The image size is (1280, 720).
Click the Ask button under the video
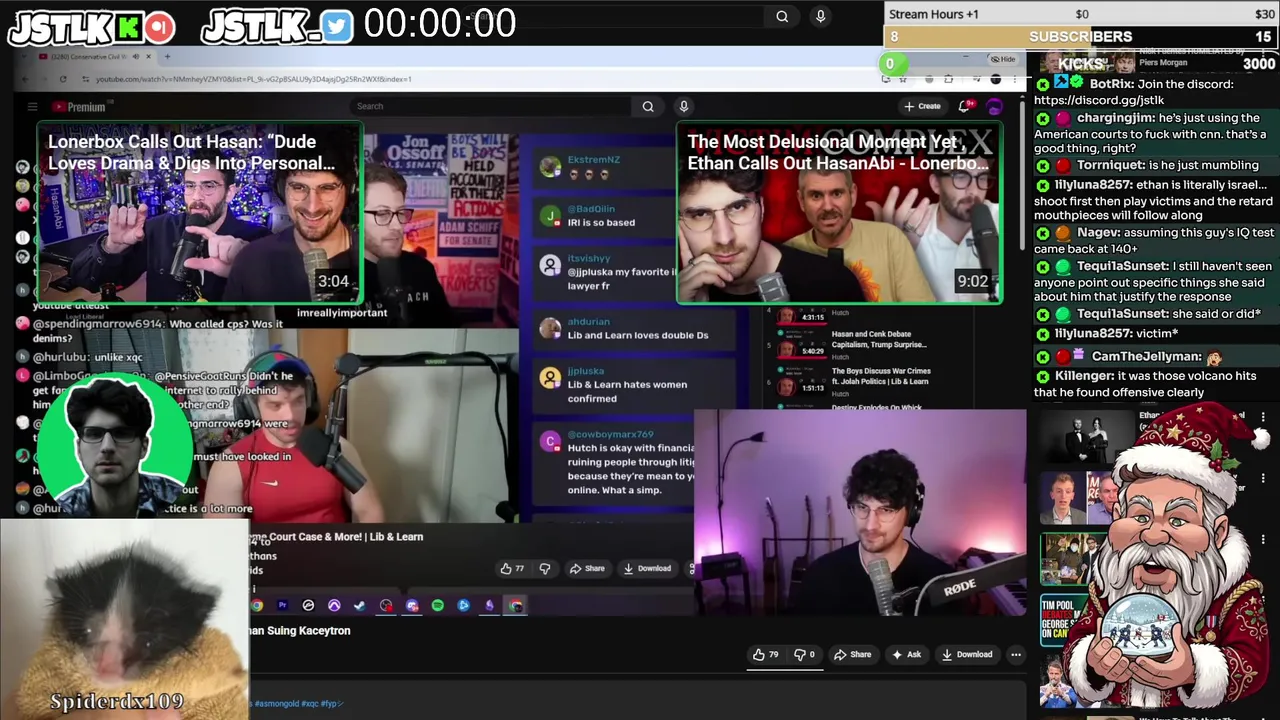[x=906, y=654]
